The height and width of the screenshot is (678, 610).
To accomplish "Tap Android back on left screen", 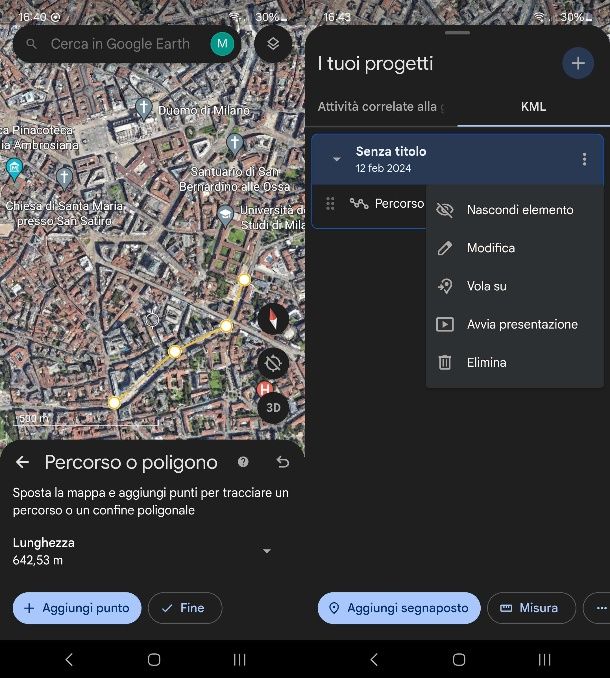I will coord(69,659).
